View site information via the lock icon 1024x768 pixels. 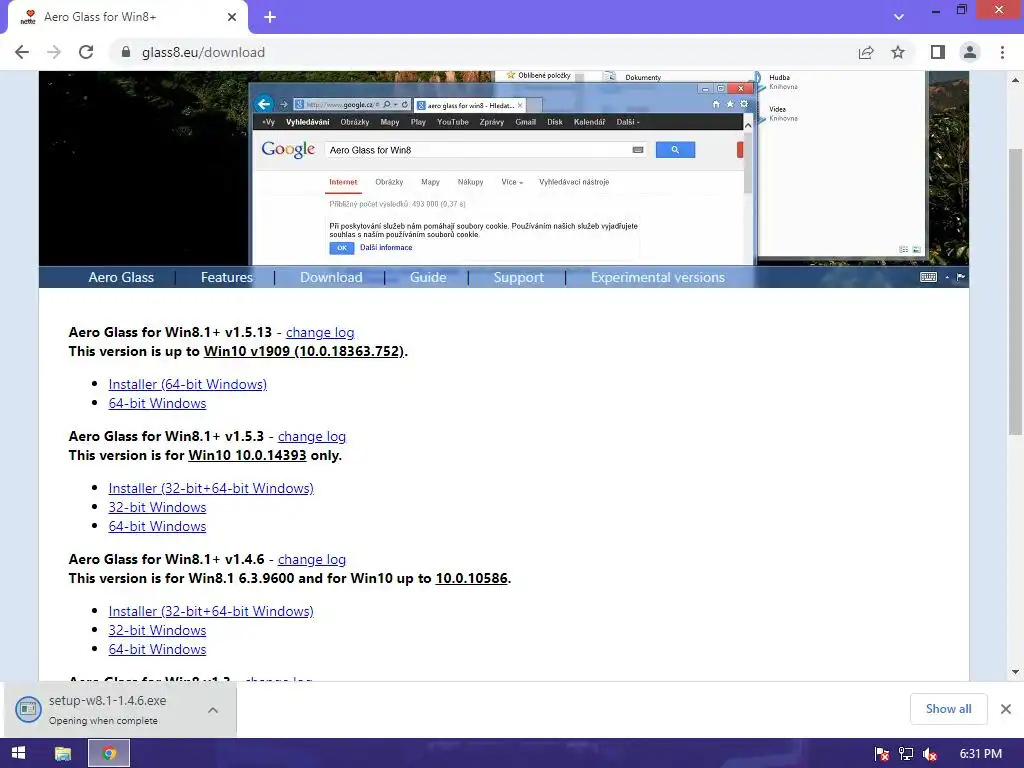coord(126,52)
